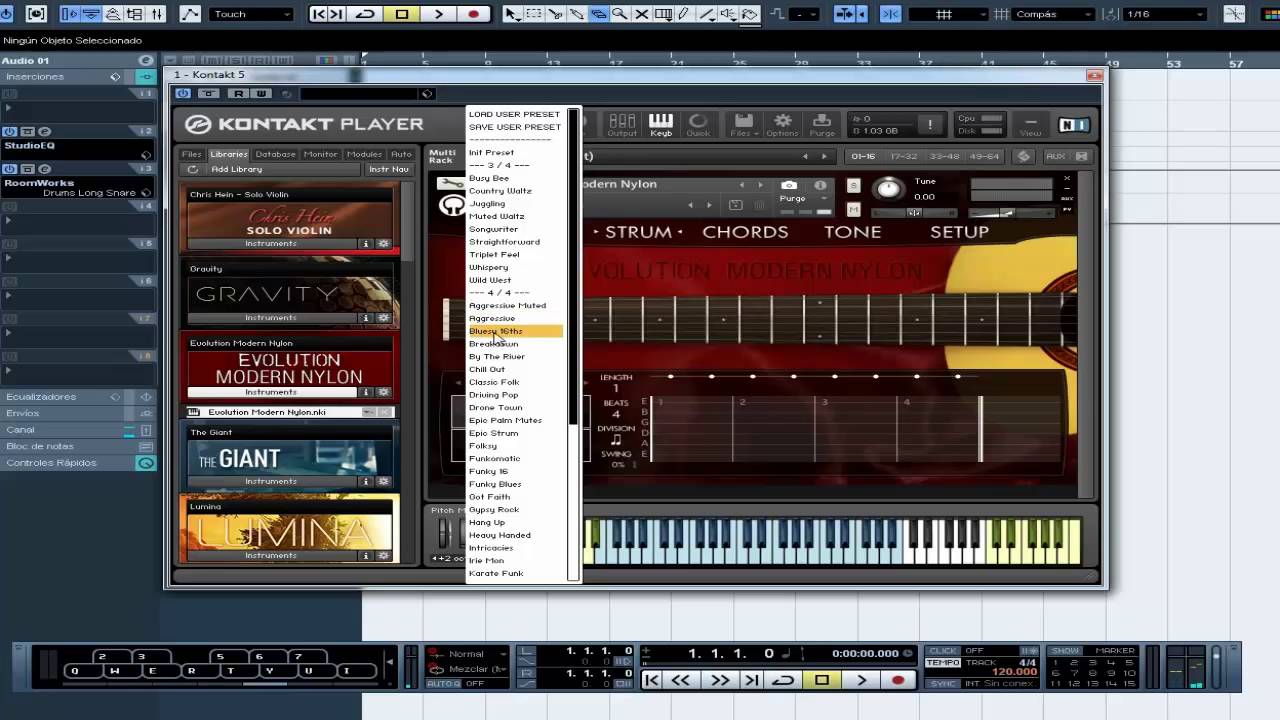The width and height of the screenshot is (1280, 720).
Task: Select the Zoom magnifier tool
Action: coord(620,14)
